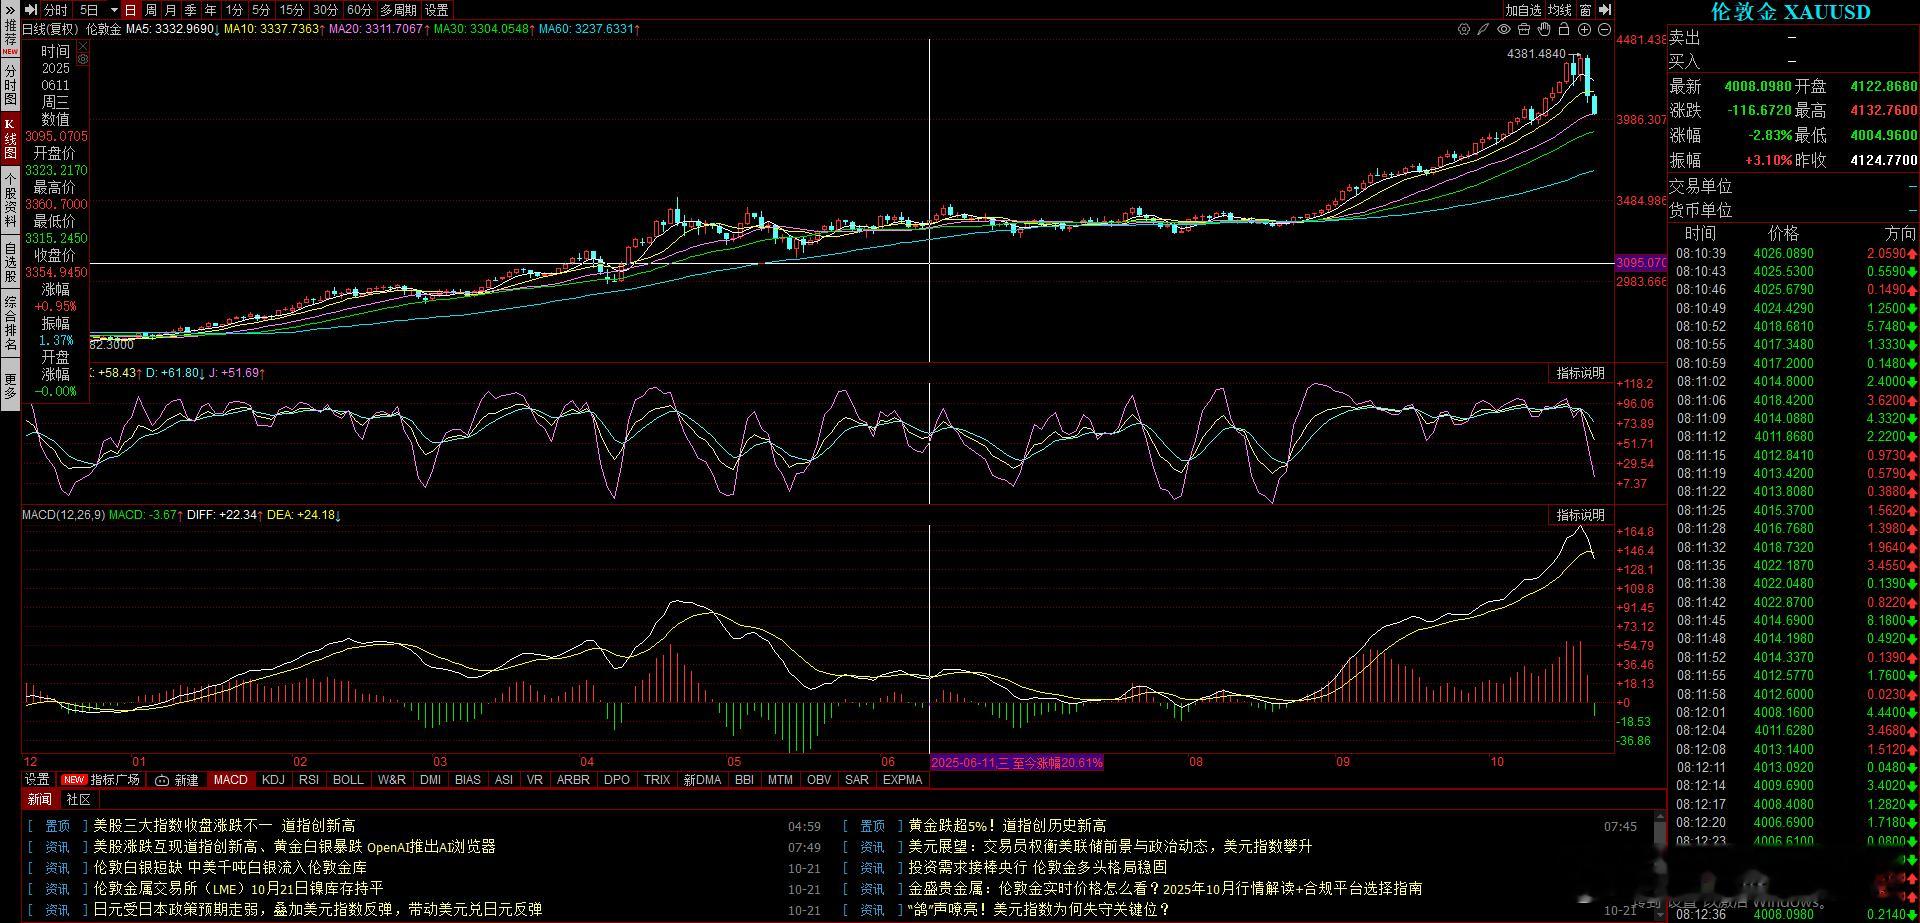Open 综合排名 in the left sidebar
The height and width of the screenshot is (923, 1920).
[x=10, y=323]
